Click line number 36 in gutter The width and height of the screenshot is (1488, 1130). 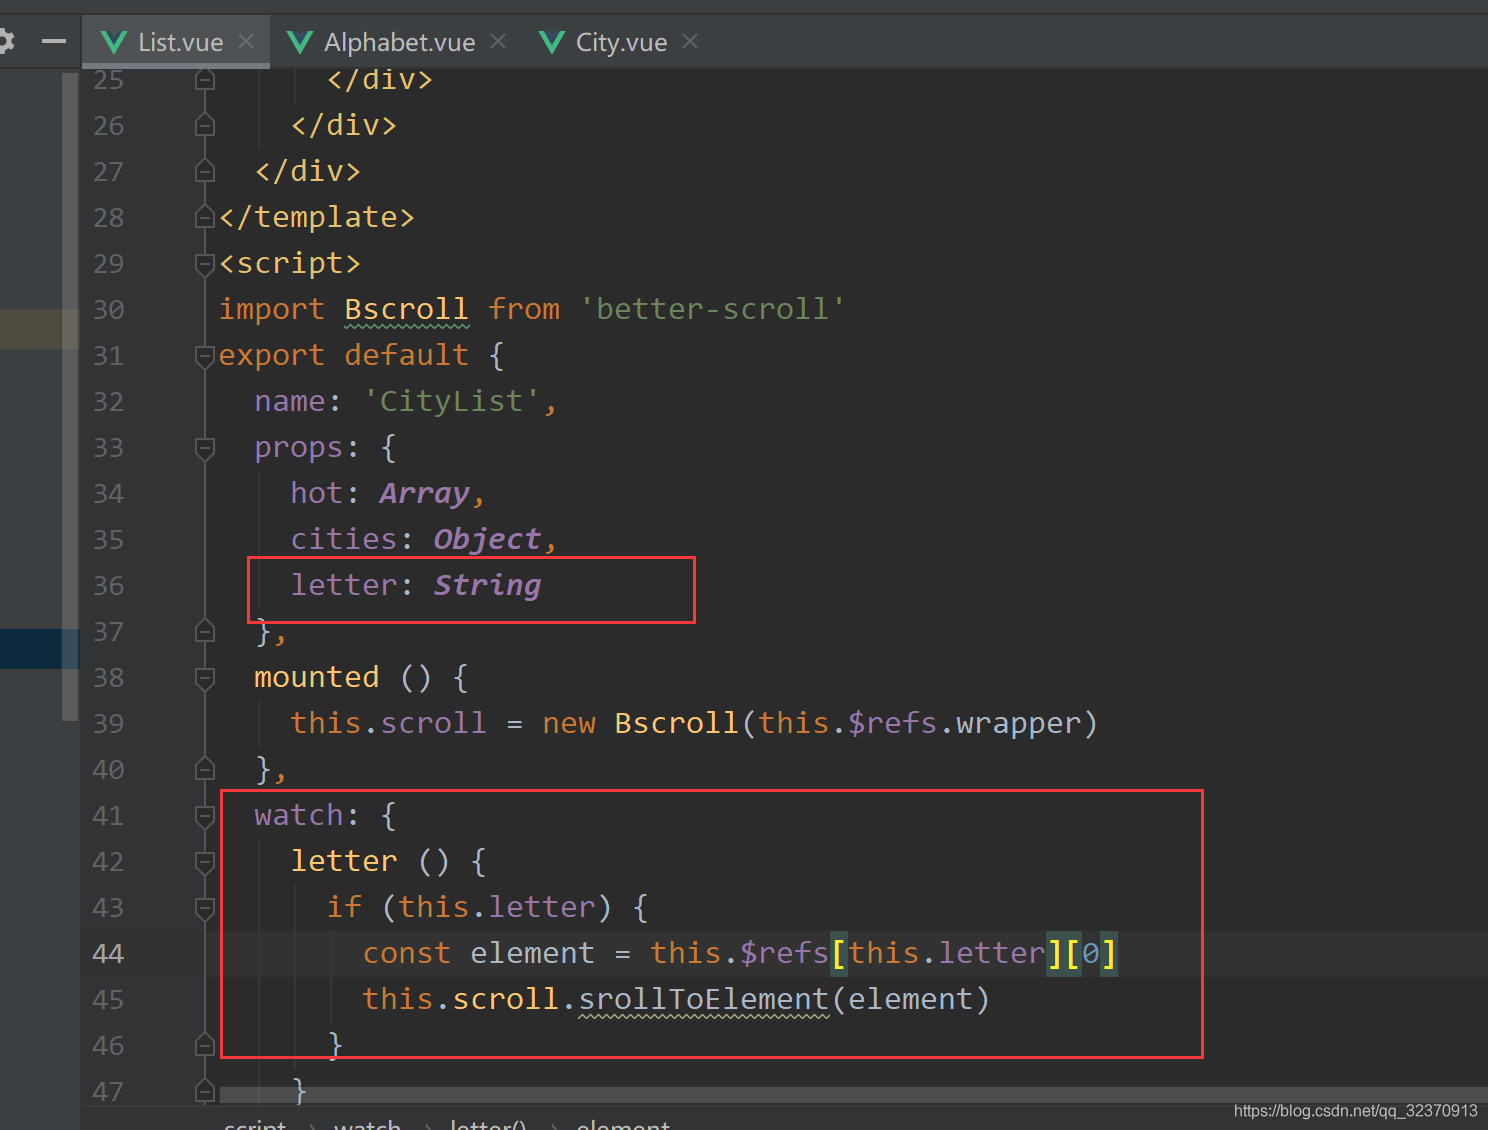[x=108, y=586]
